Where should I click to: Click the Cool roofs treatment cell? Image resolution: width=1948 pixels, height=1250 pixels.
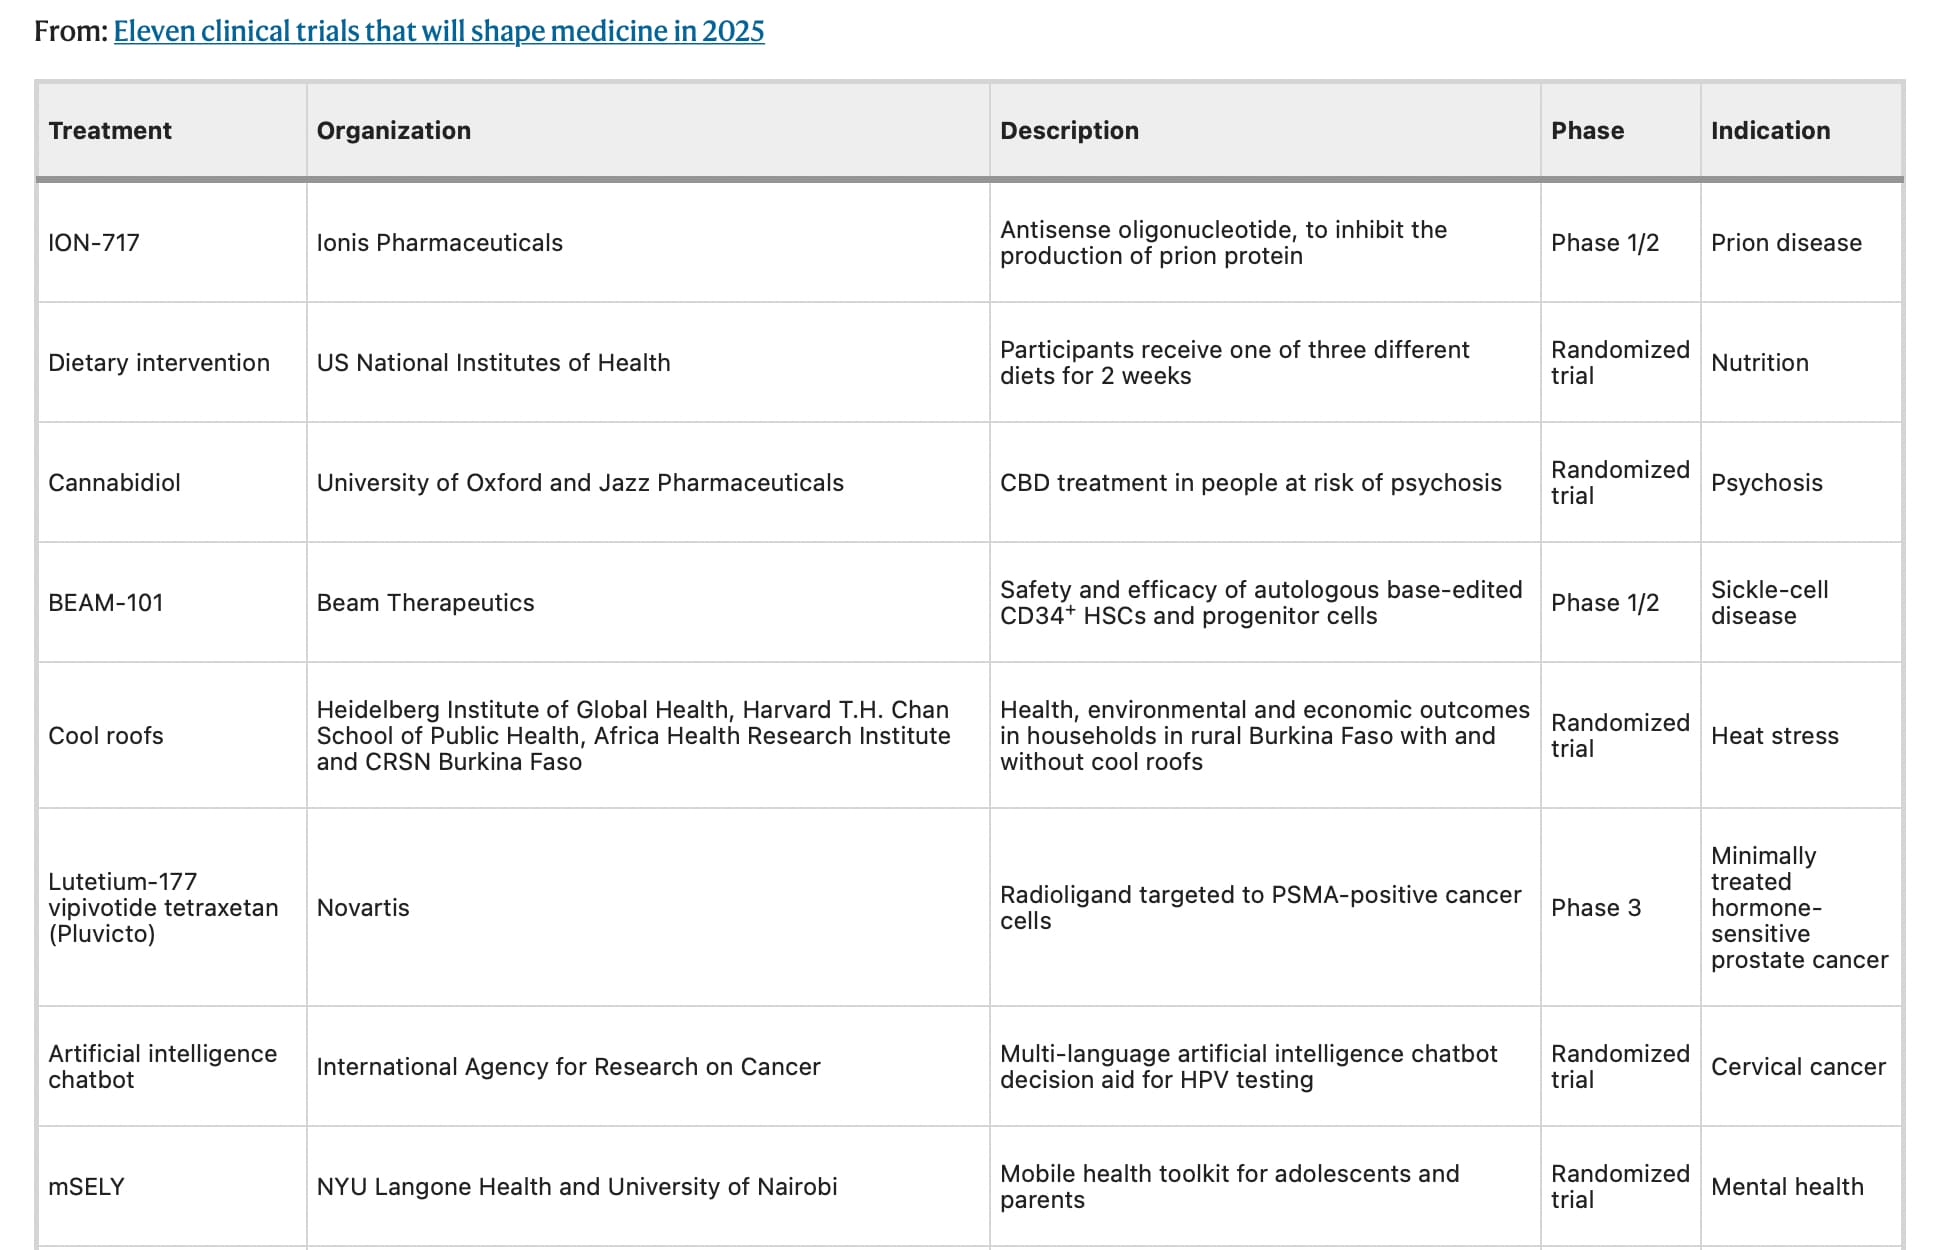point(172,736)
